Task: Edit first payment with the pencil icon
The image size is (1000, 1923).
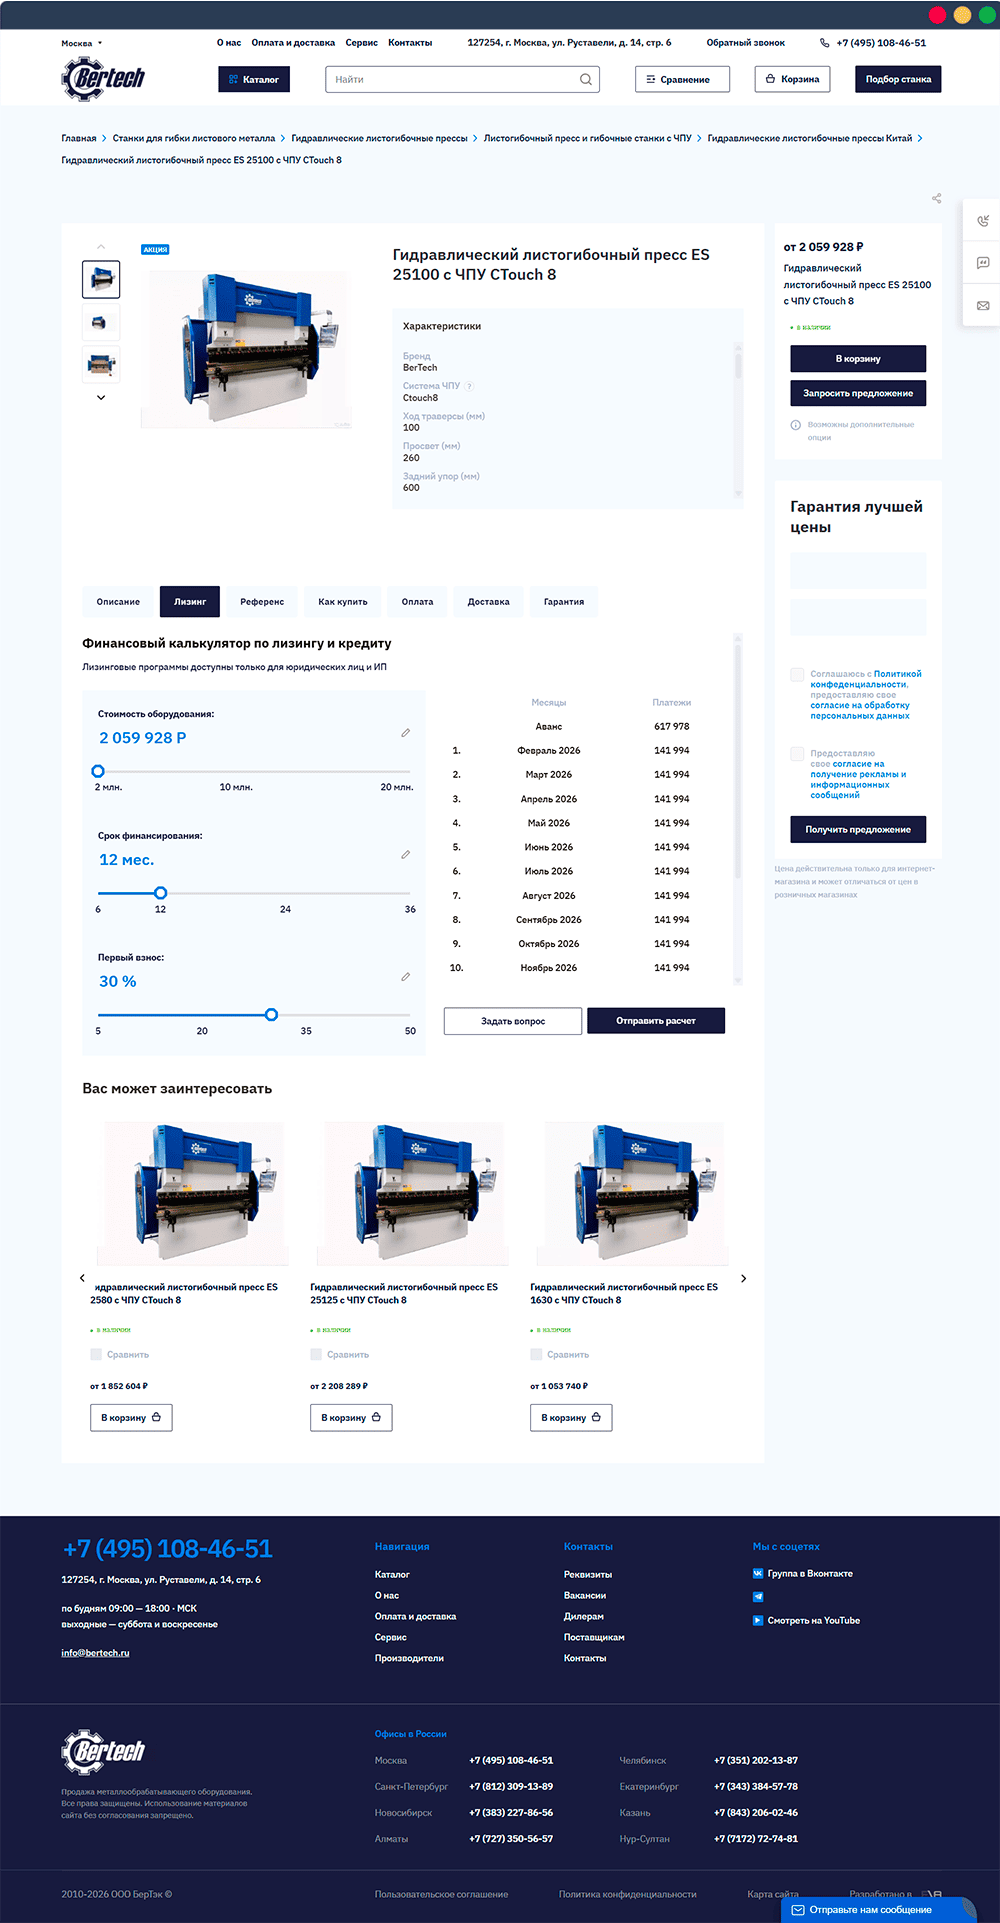Action: click(405, 977)
